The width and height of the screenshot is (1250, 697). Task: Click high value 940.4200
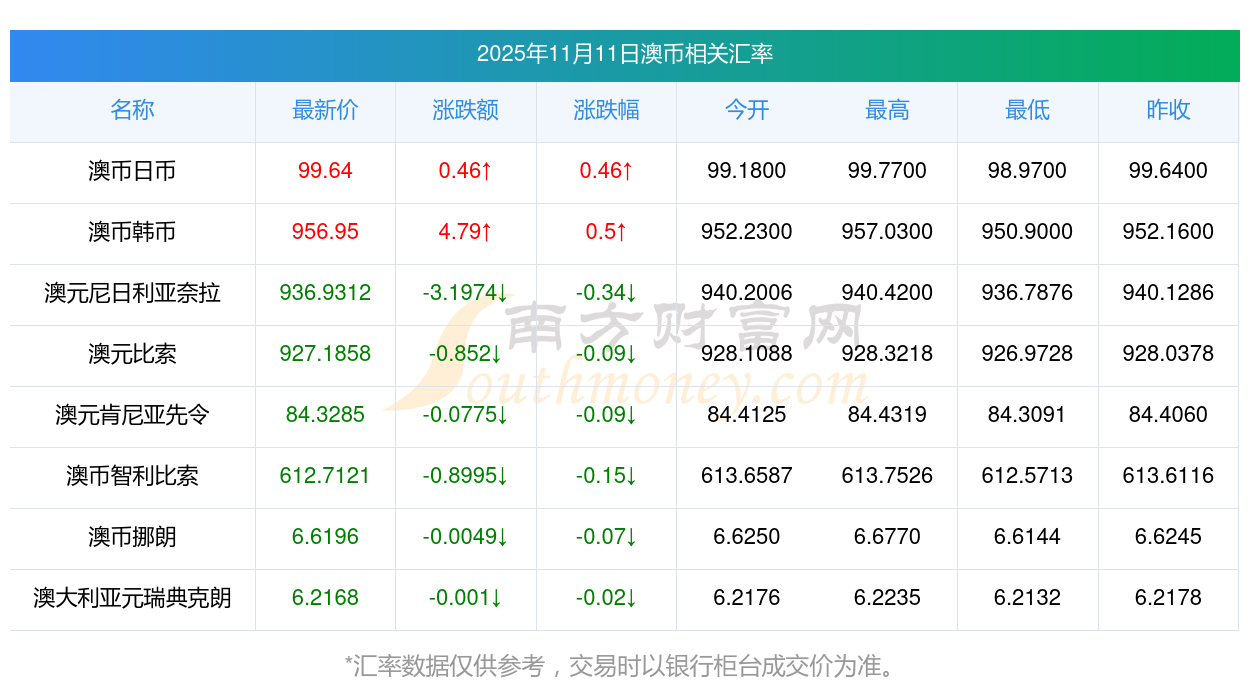pos(887,293)
